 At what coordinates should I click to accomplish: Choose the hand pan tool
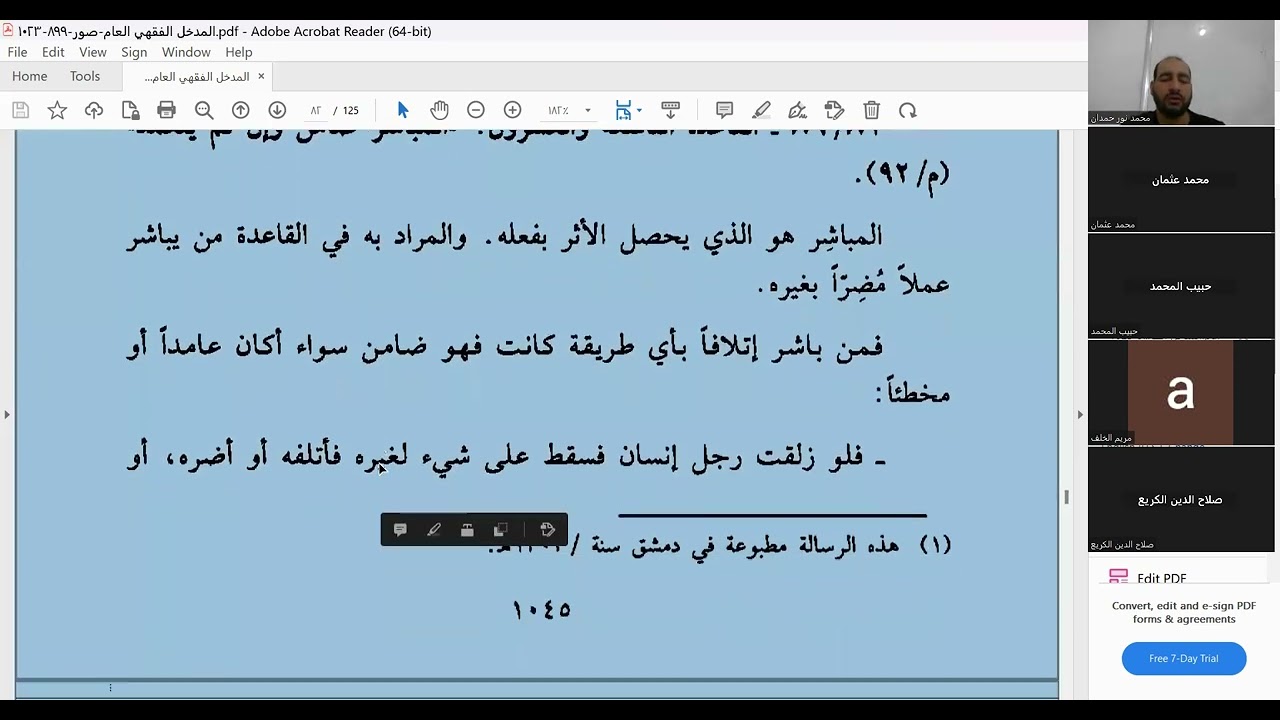tap(440, 110)
